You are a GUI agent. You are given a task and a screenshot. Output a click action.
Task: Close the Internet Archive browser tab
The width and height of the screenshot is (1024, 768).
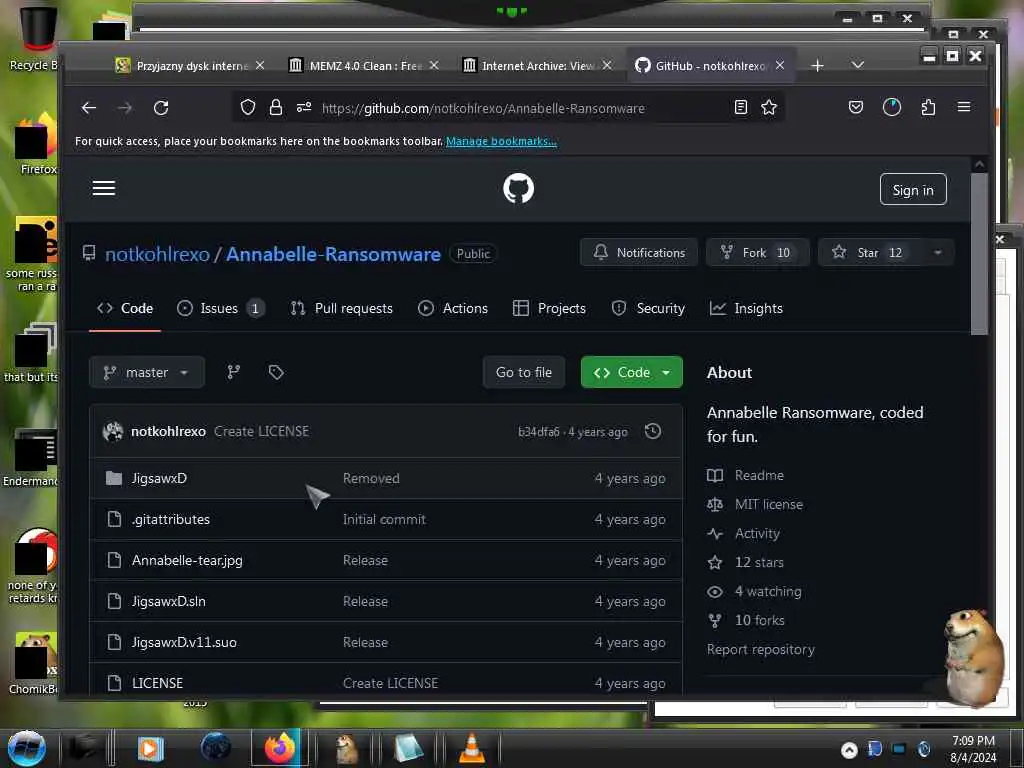point(607,65)
